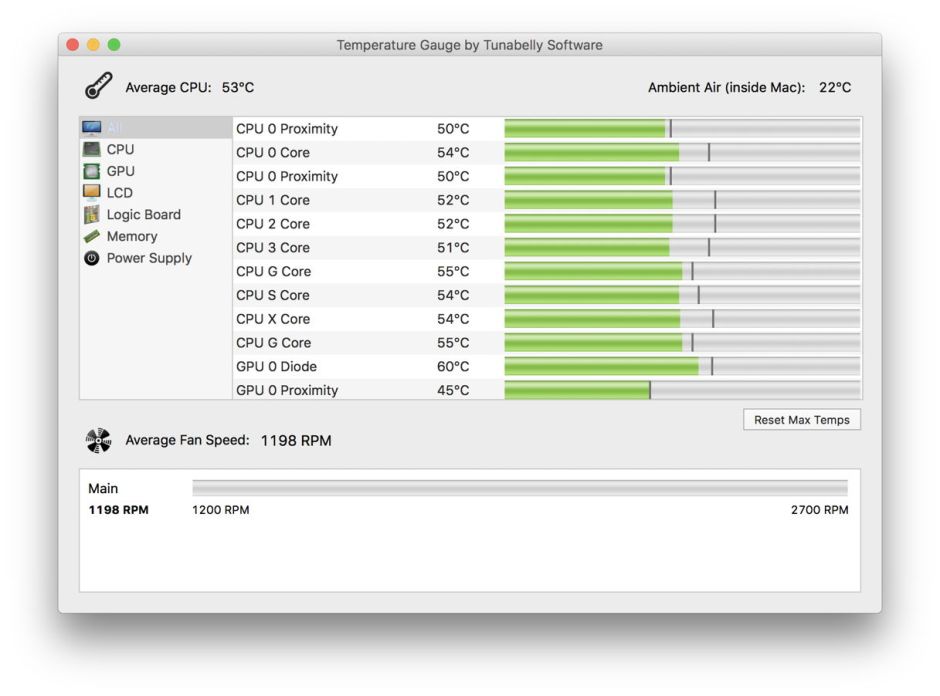Image resolution: width=940 pixels, height=696 pixels.
Task: Click the Ambient Air temperature reading
Action: (836, 87)
